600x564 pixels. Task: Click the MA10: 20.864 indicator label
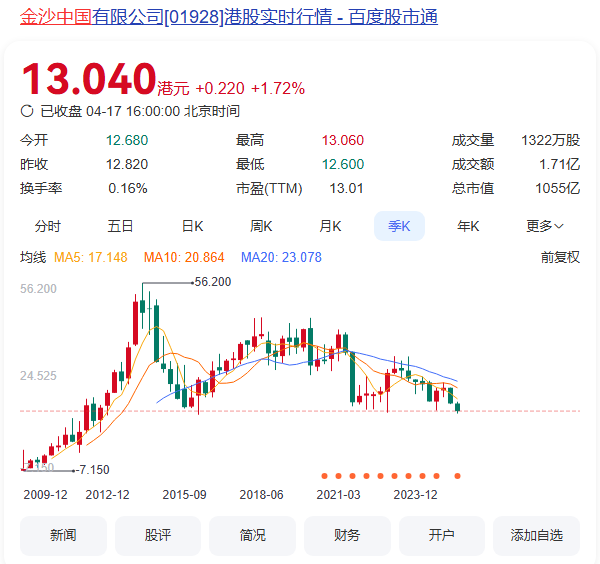click(x=184, y=257)
